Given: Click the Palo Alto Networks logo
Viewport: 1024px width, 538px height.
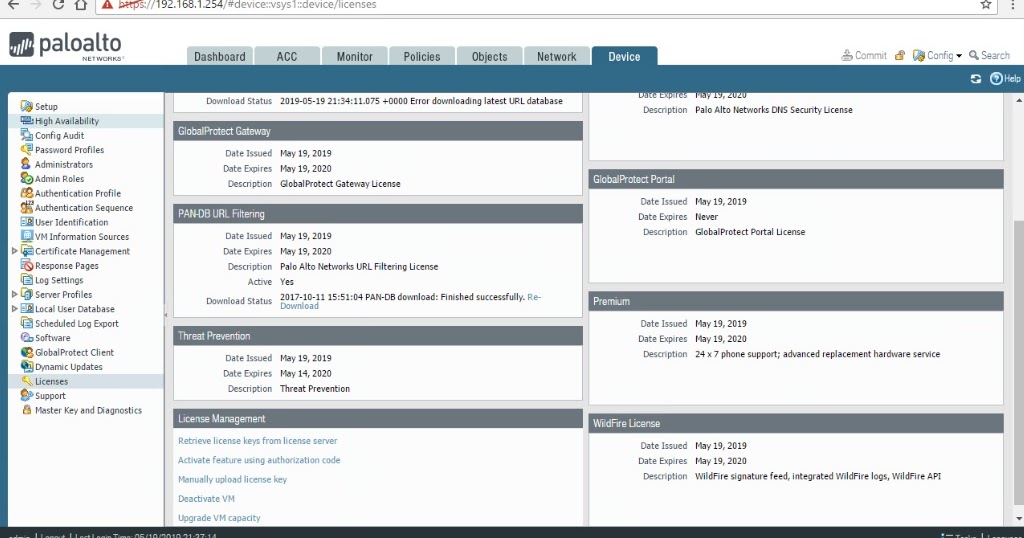Looking at the screenshot, I should (x=65, y=46).
